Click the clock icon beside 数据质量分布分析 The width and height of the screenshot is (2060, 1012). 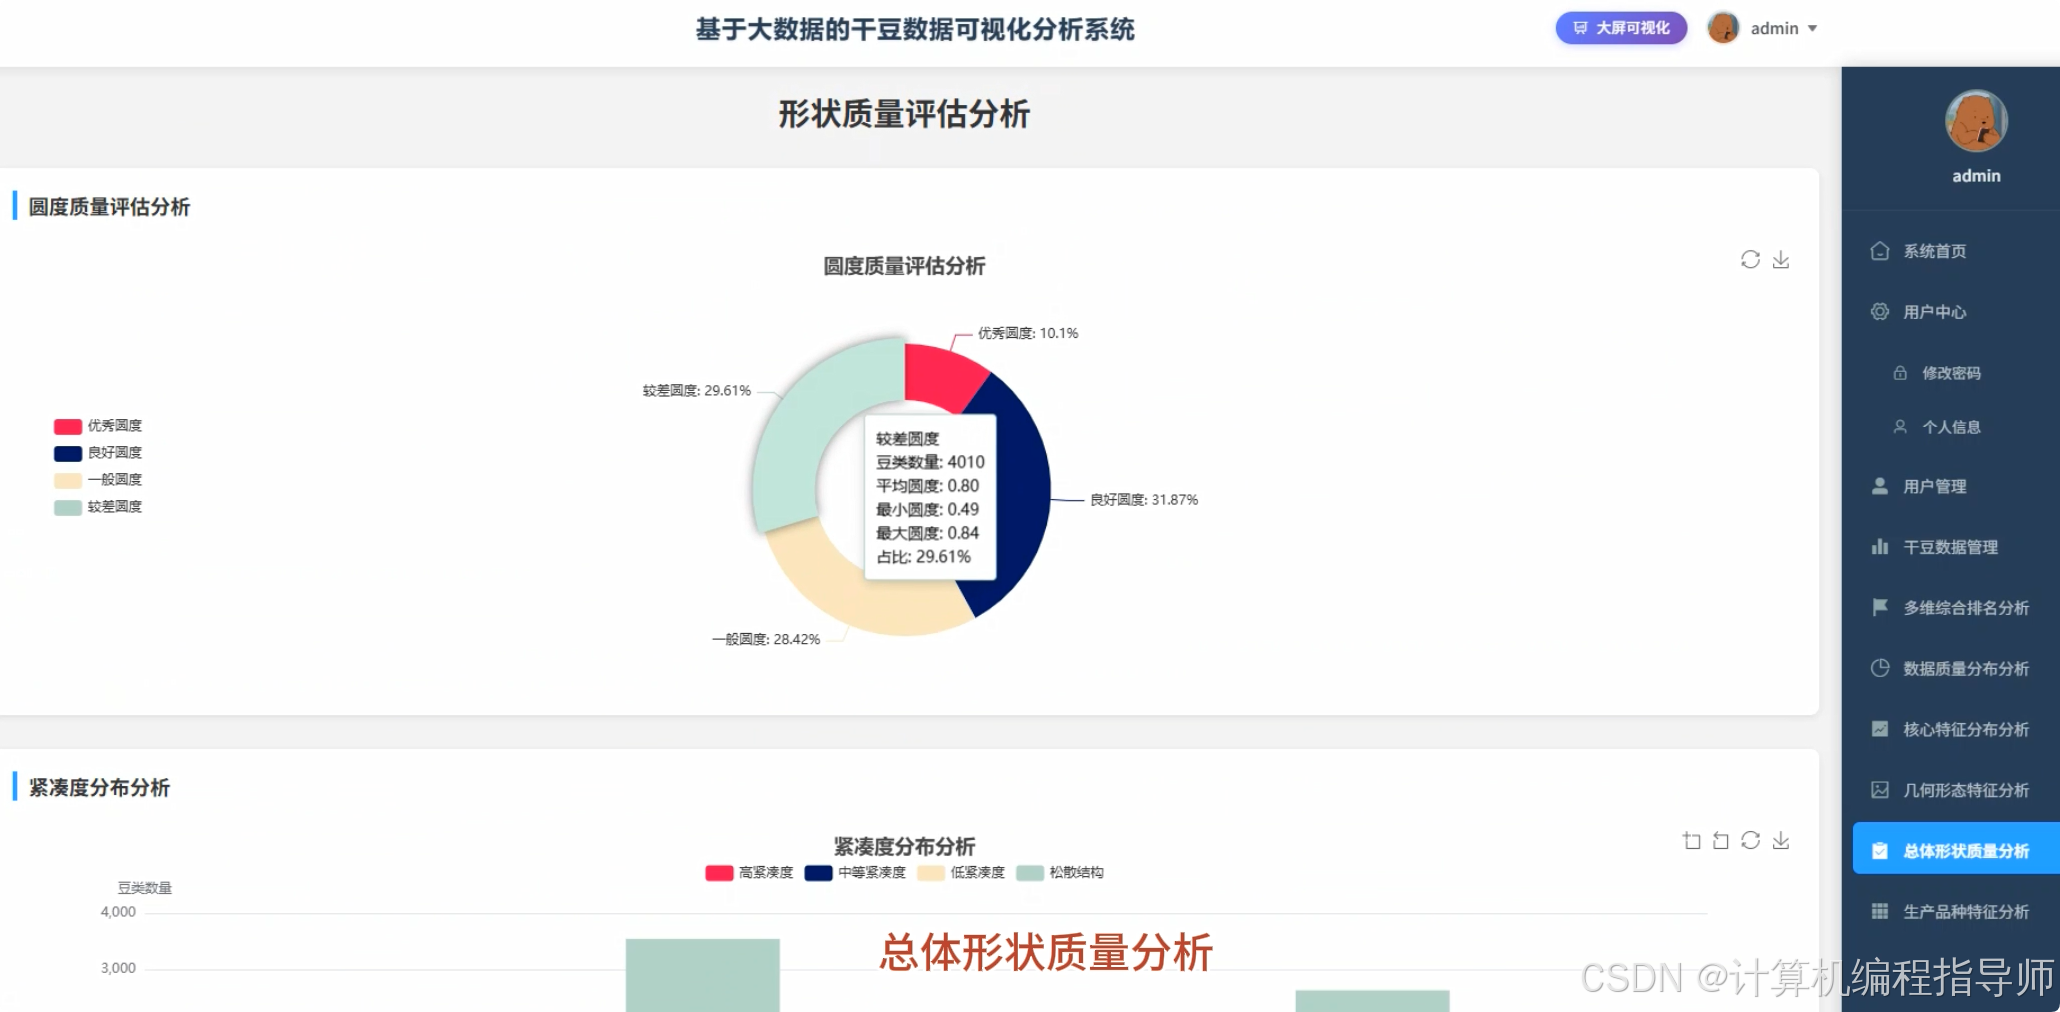[1880, 668]
